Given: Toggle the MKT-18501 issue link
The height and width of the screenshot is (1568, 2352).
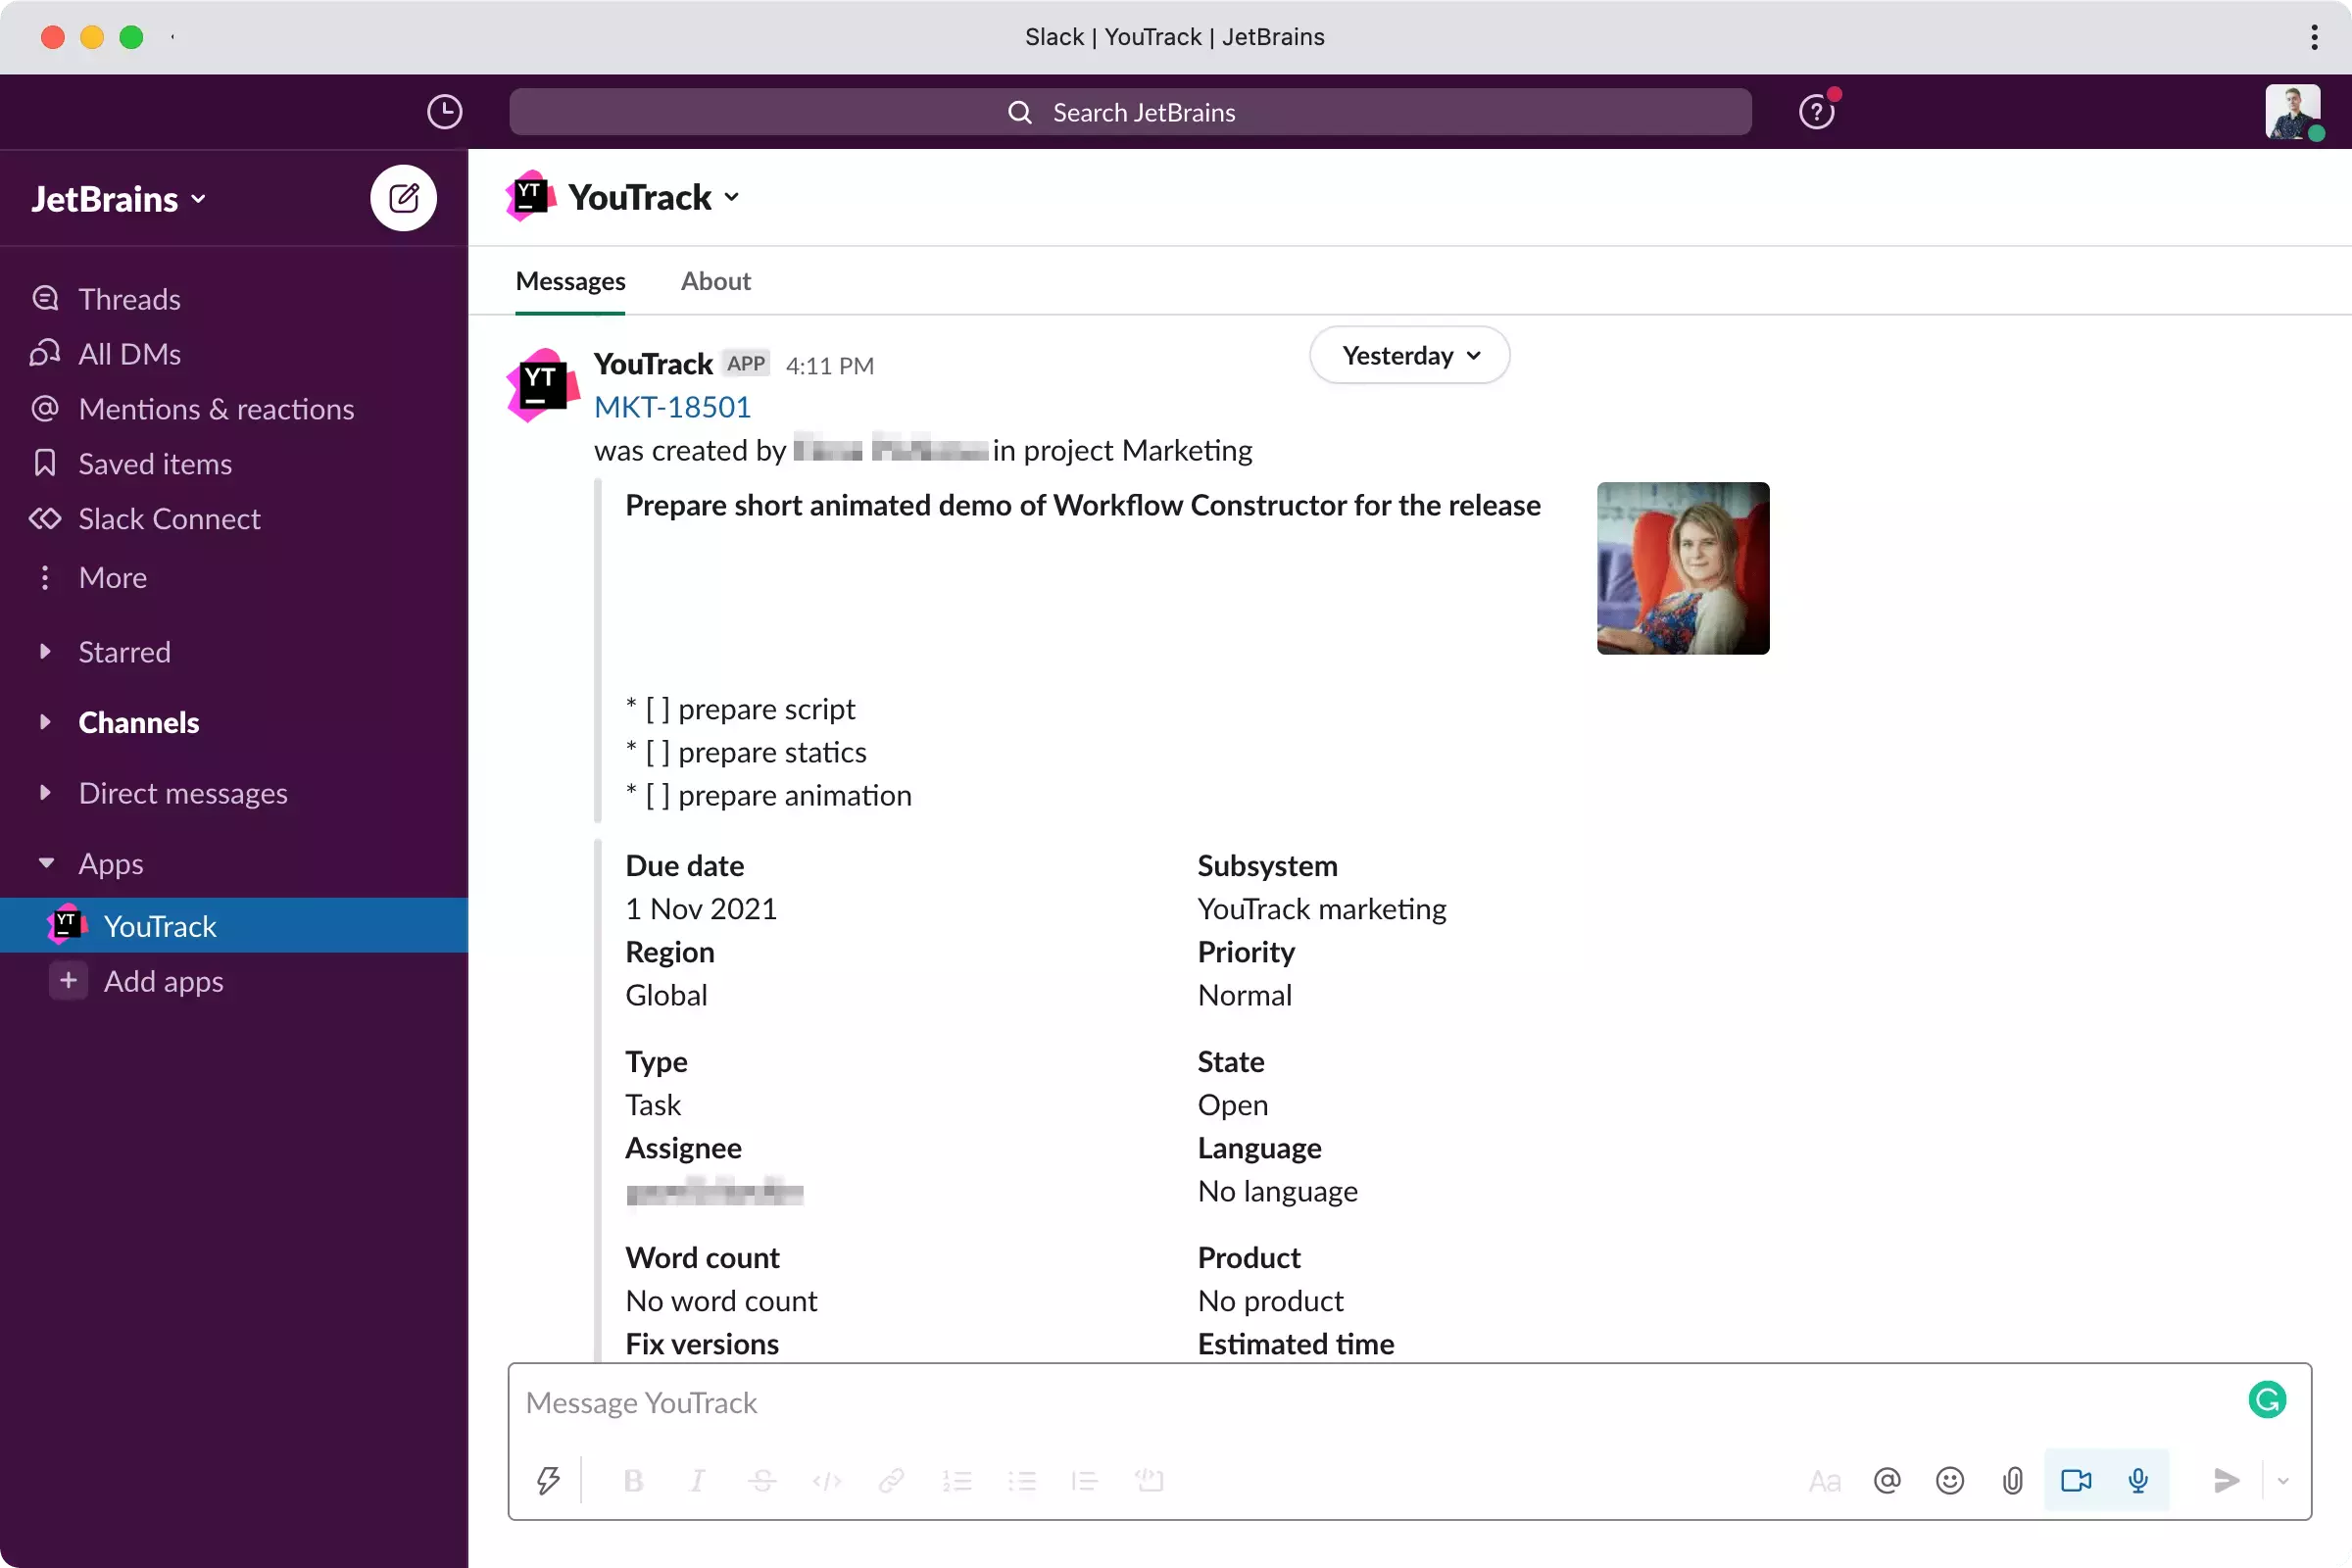Looking at the screenshot, I should pos(670,406).
